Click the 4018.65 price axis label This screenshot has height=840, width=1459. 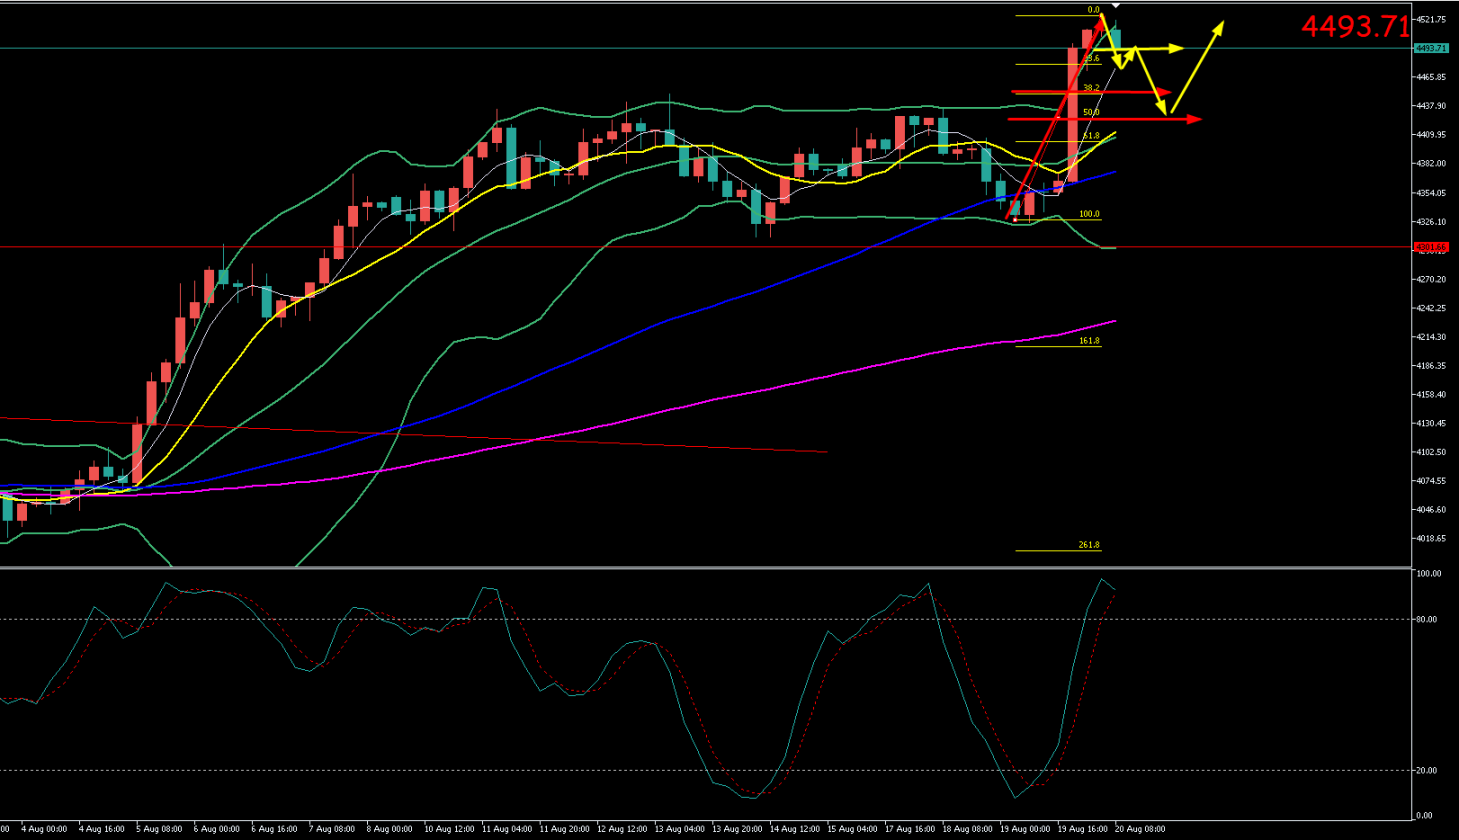pyautogui.click(x=1432, y=539)
